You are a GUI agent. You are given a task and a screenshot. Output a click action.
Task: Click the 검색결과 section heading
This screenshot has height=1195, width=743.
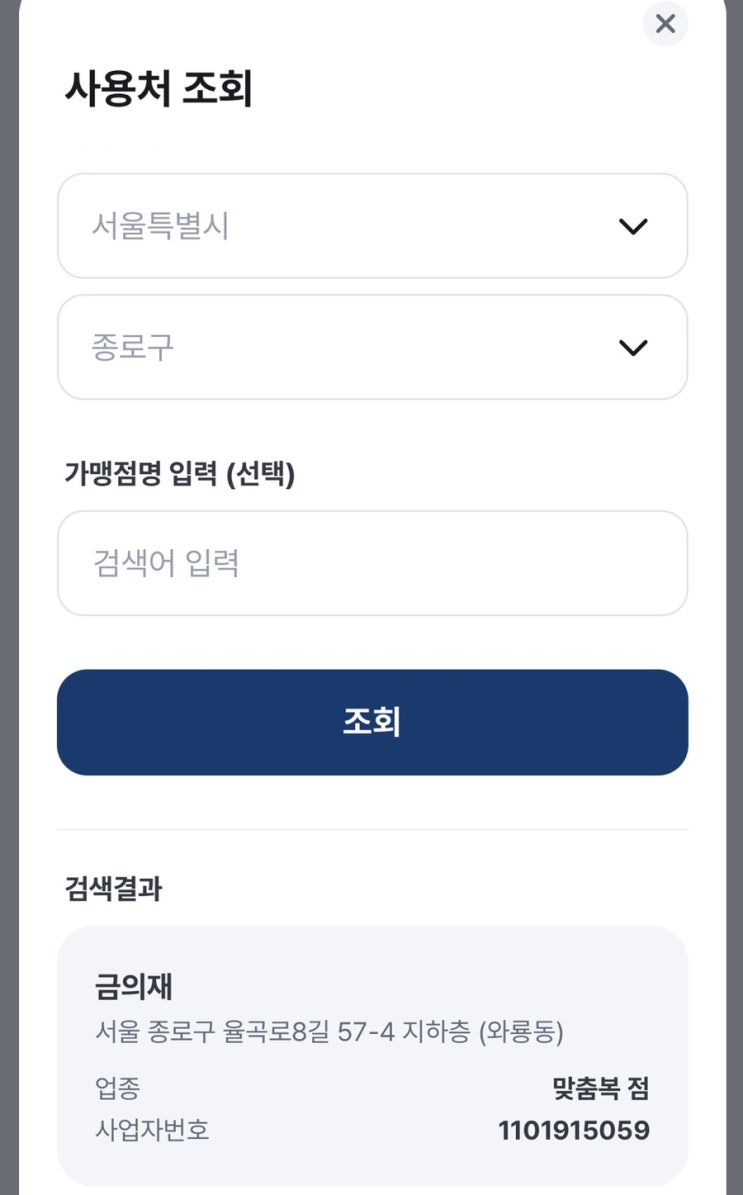point(114,889)
